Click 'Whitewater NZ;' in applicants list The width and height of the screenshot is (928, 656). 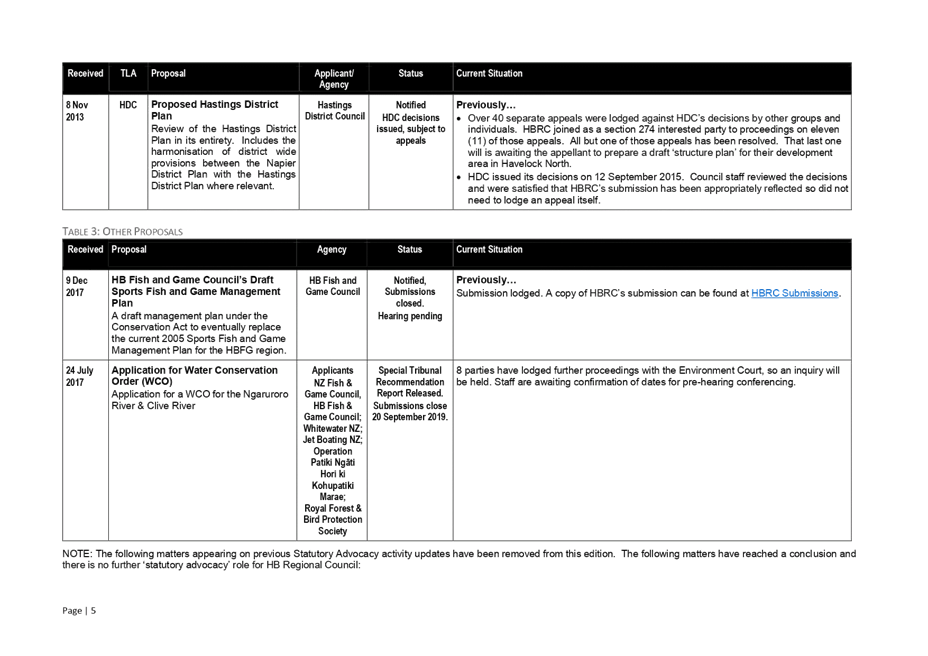tap(333, 428)
